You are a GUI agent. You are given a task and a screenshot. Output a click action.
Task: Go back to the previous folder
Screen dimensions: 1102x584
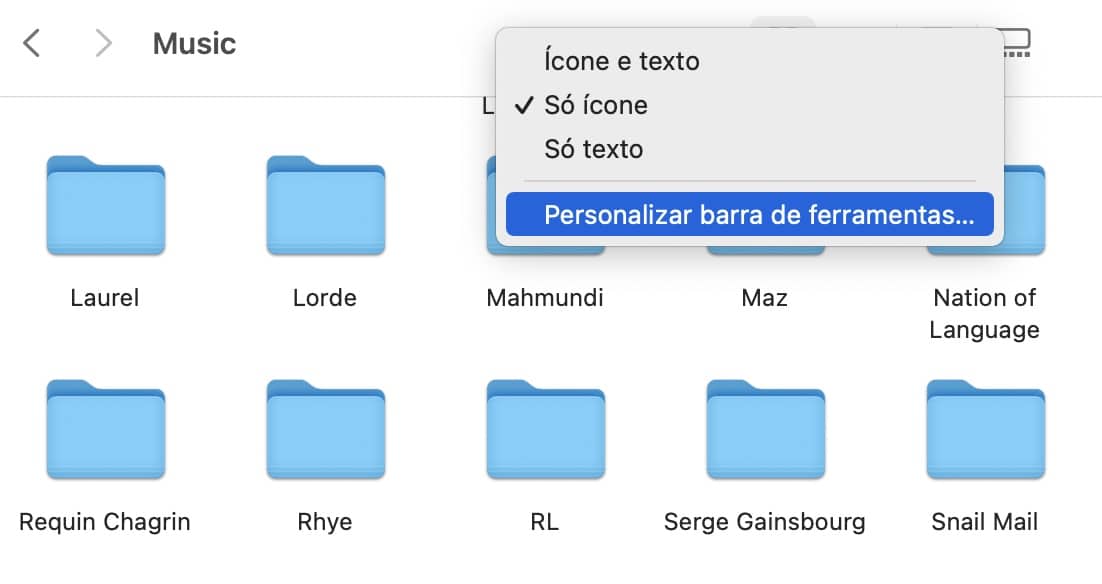[x=32, y=44]
